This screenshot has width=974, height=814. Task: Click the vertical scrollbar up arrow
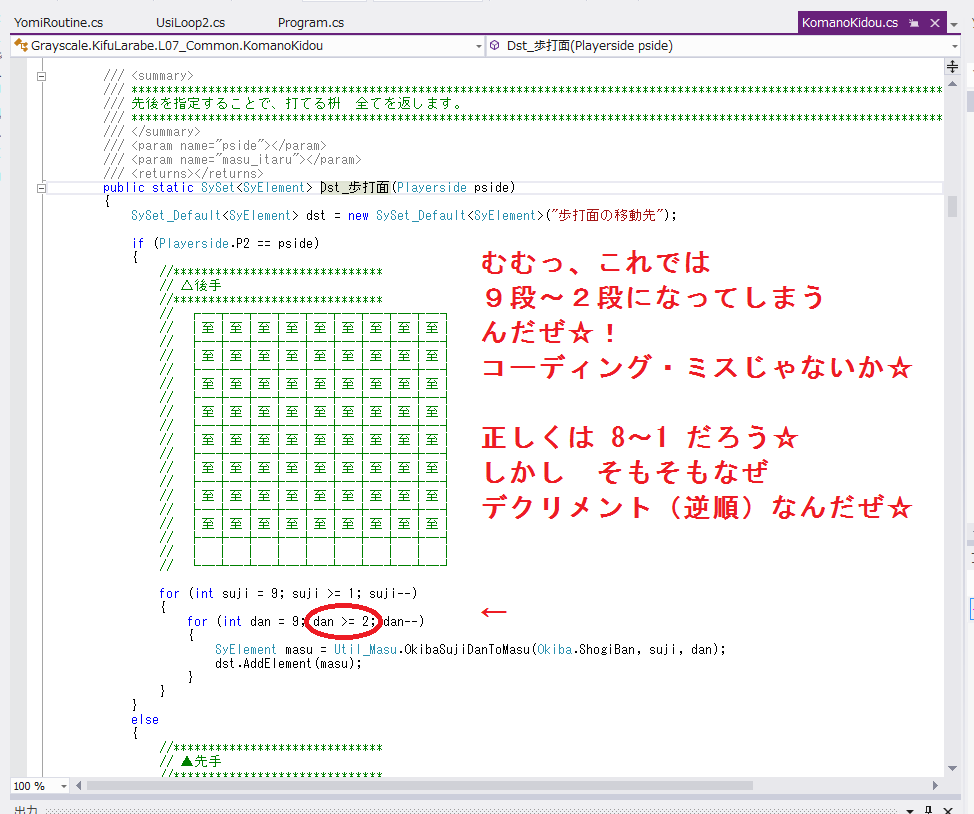click(x=952, y=84)
